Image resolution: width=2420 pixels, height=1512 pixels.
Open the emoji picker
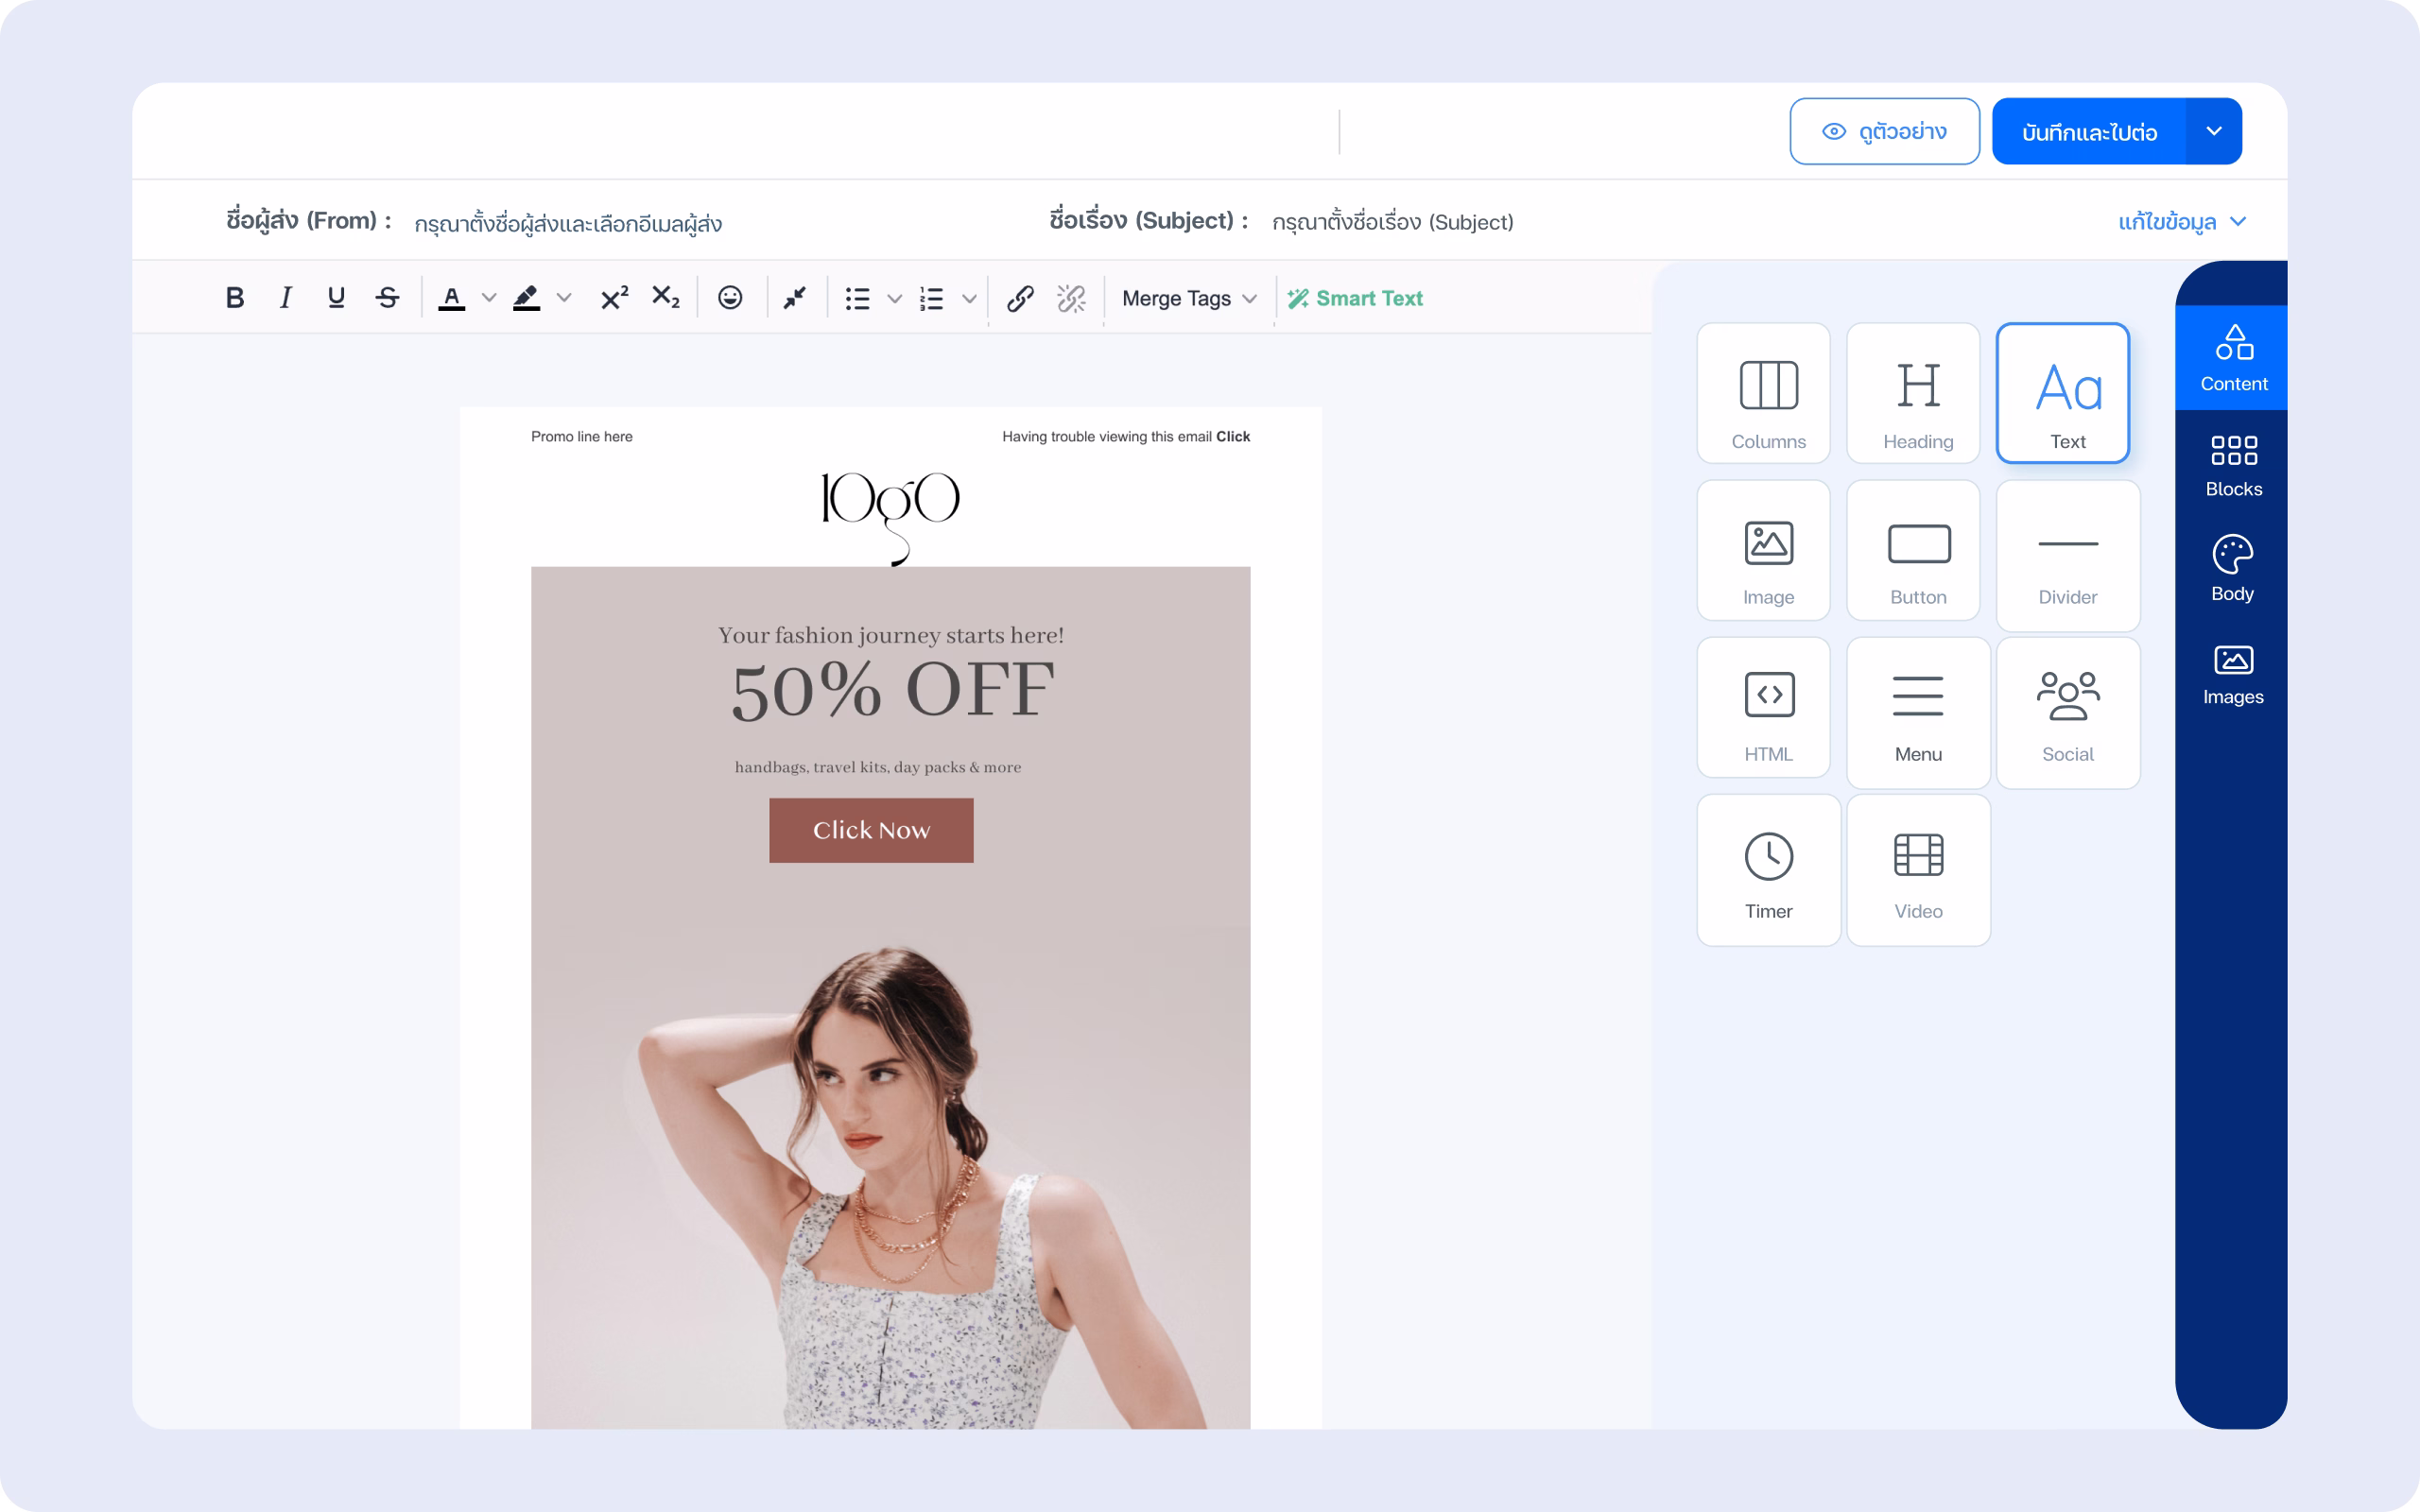(730, 298)
